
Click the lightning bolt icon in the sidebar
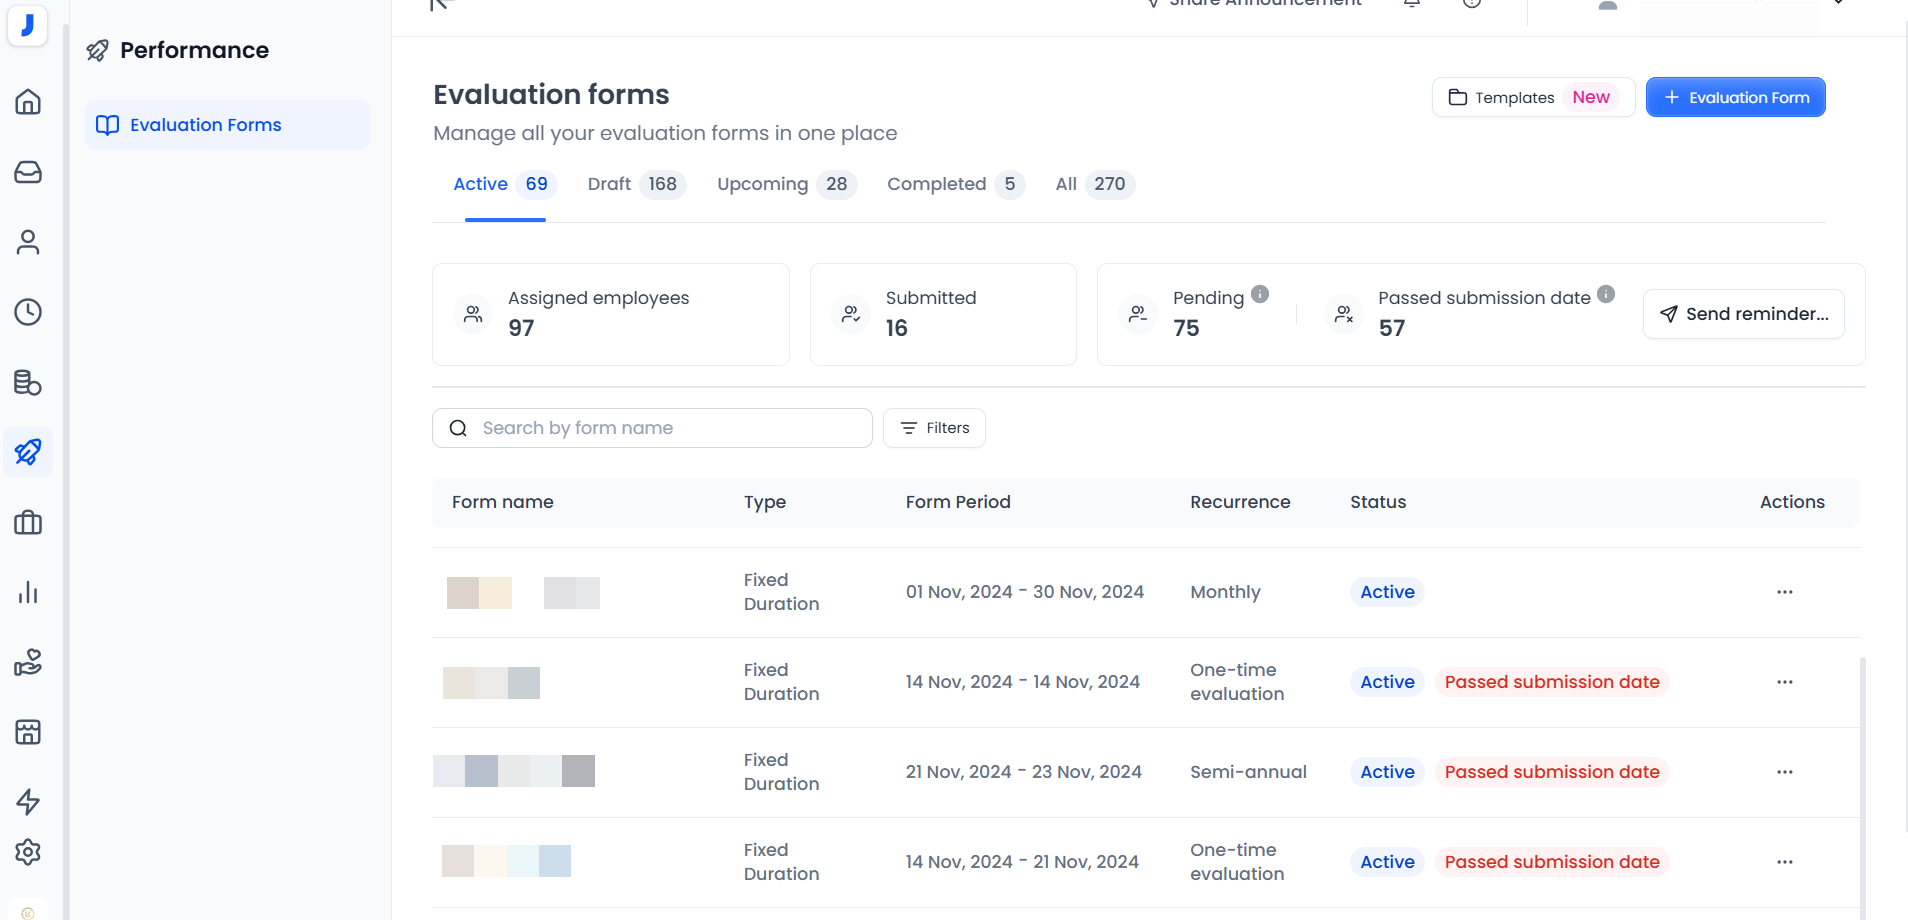pyautogui.click(x=28, y=802)
